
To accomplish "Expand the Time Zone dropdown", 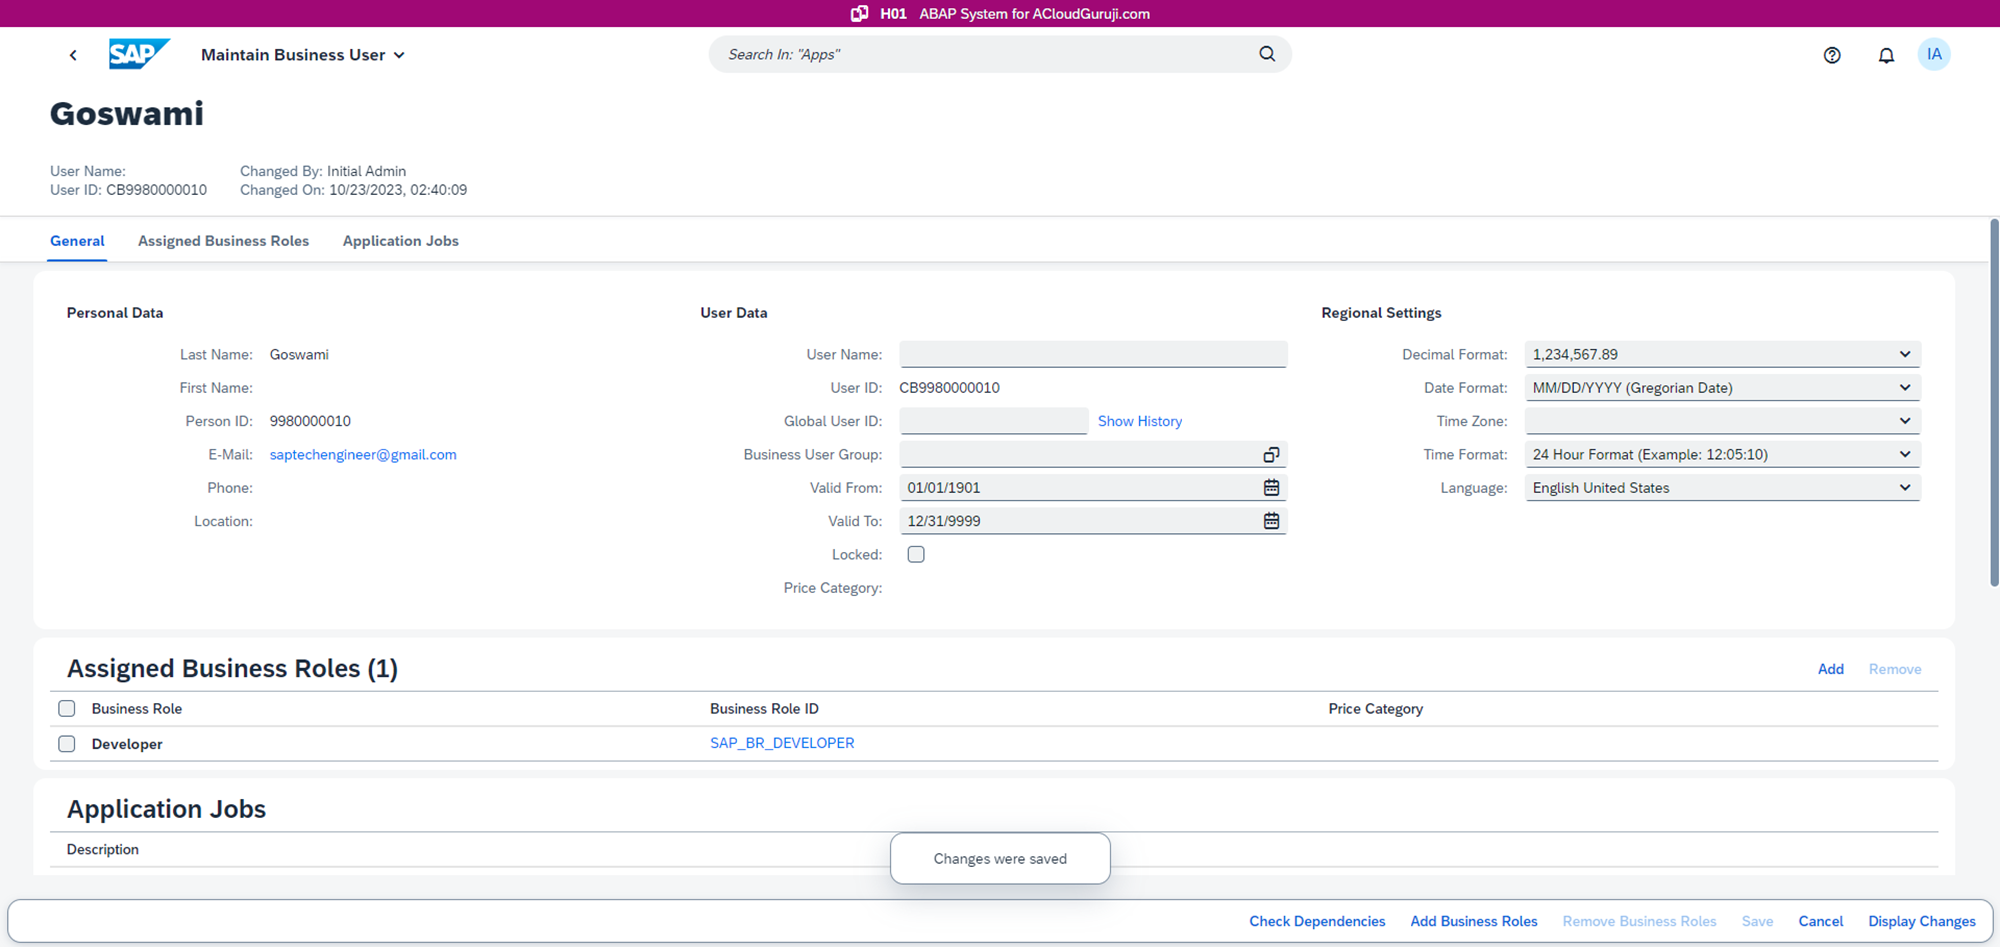I will point(1904,421).
